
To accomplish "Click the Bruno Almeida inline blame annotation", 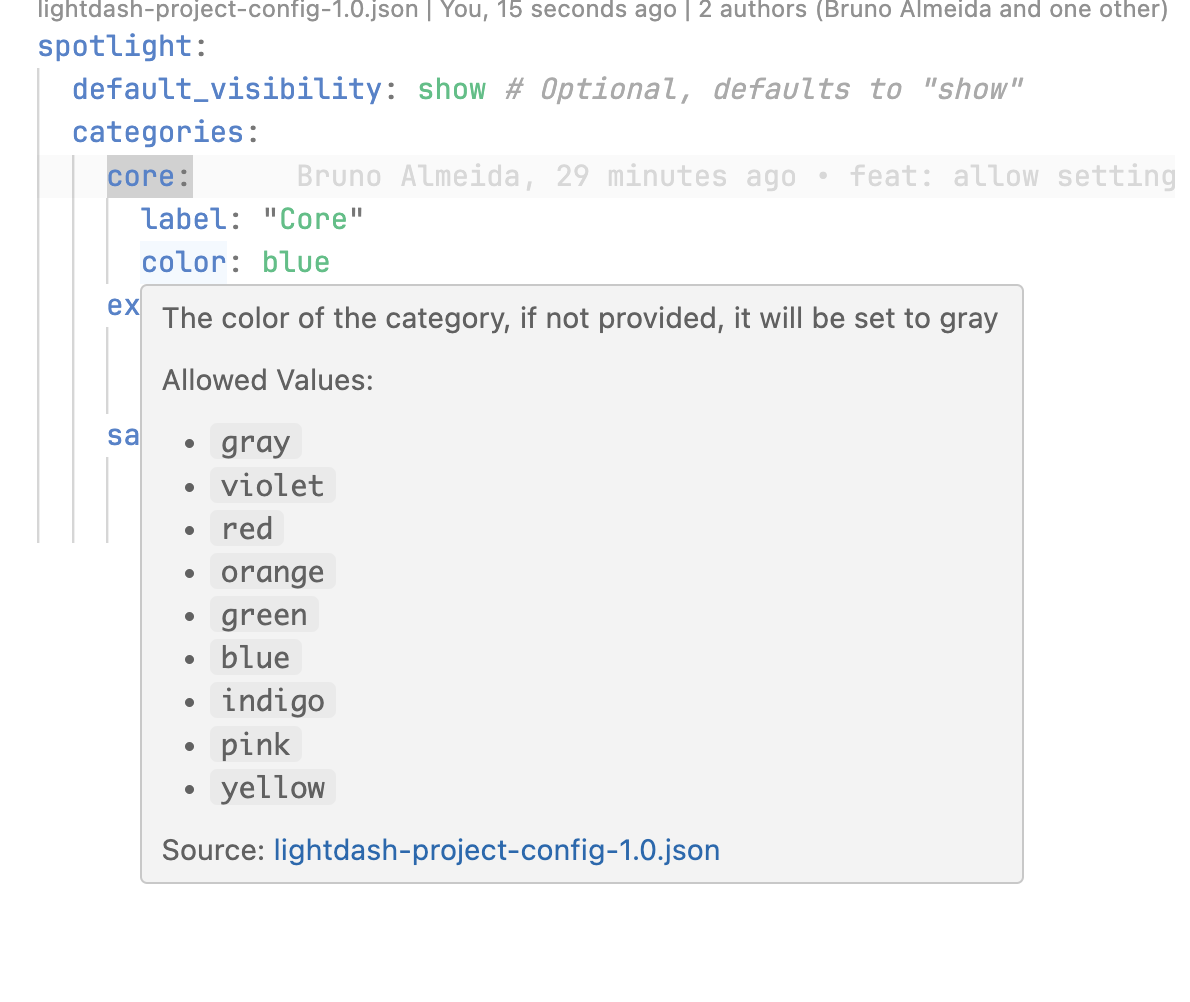I will point(735,177).
